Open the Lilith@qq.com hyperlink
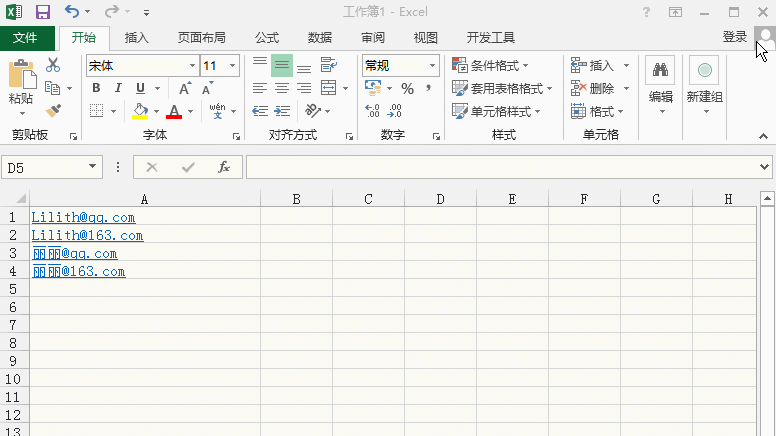Viewport: 776px width, 436px height. click(83, 217)
